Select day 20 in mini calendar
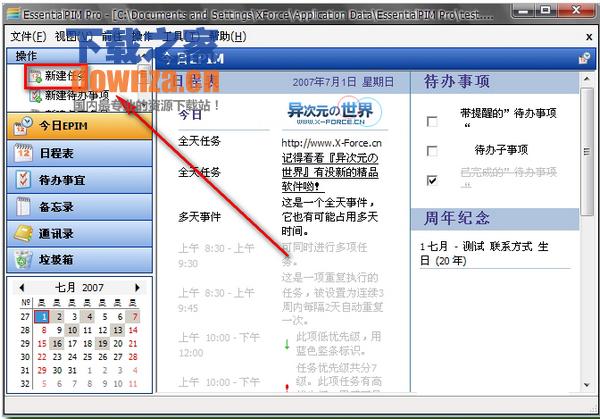The width and height of the screenshot is (600, 419). click(x=118, y=343)
